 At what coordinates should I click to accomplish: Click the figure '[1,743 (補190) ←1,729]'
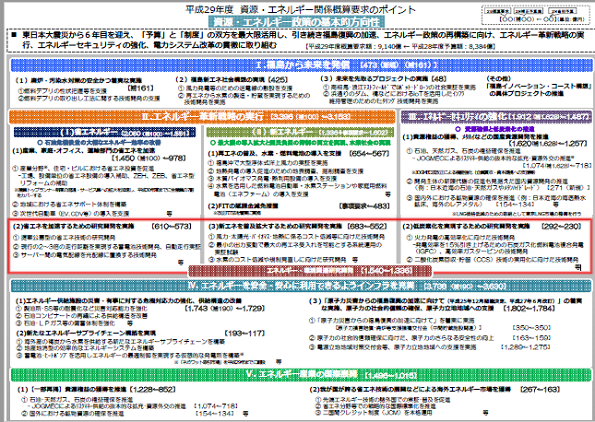(x=225, y=308)
